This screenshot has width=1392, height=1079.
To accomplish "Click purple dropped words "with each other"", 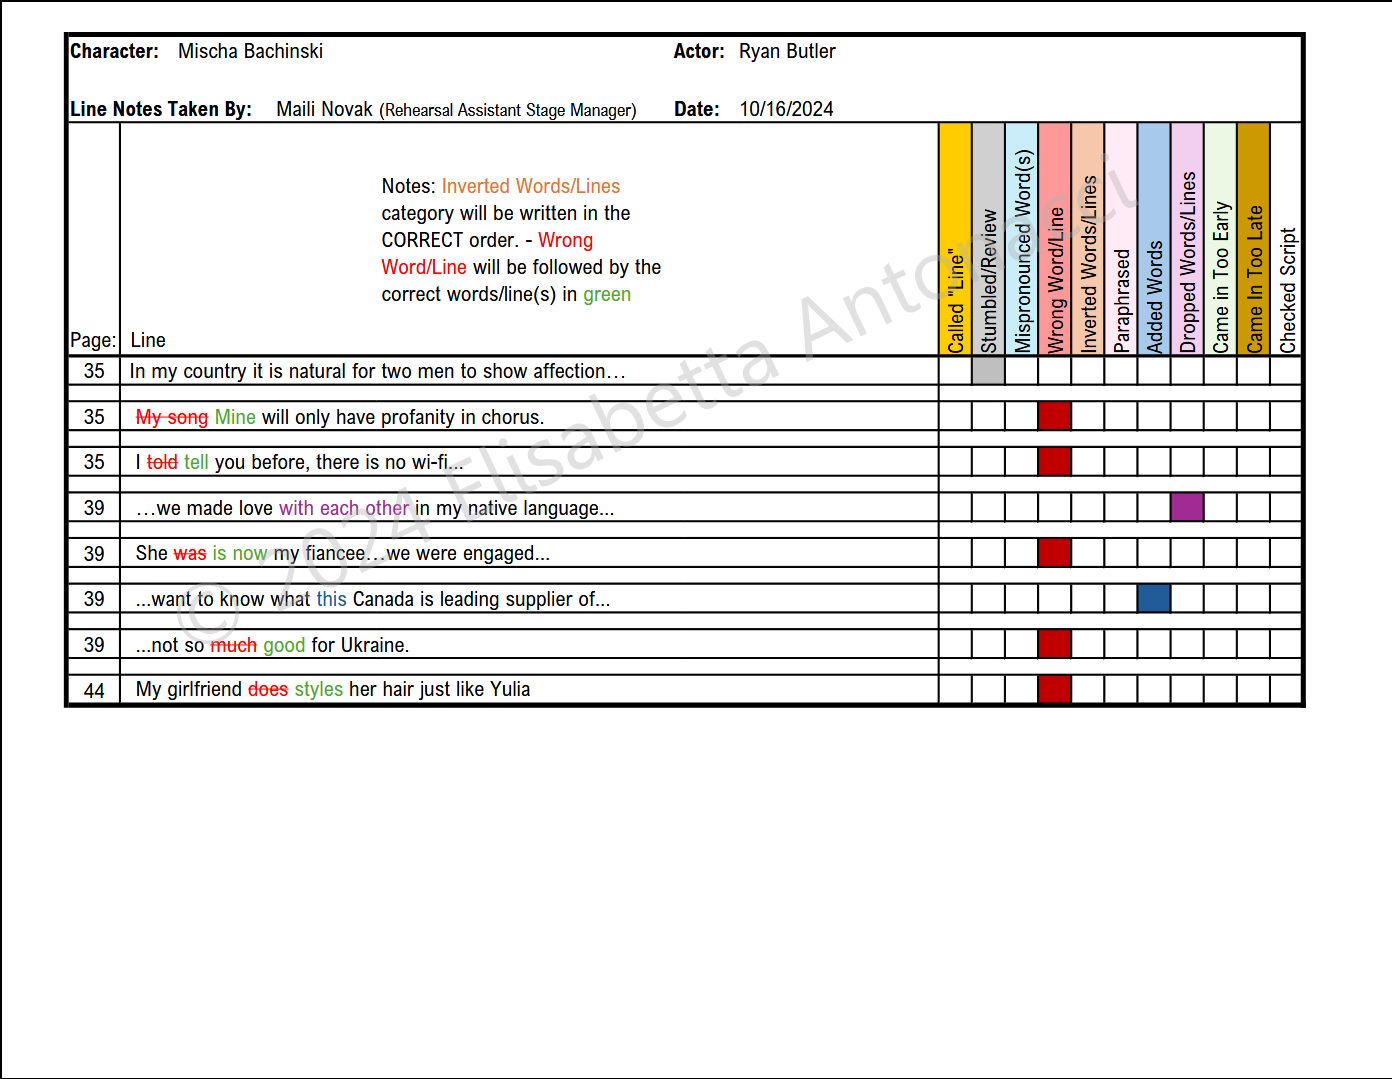I will click(x=344, y=508).
